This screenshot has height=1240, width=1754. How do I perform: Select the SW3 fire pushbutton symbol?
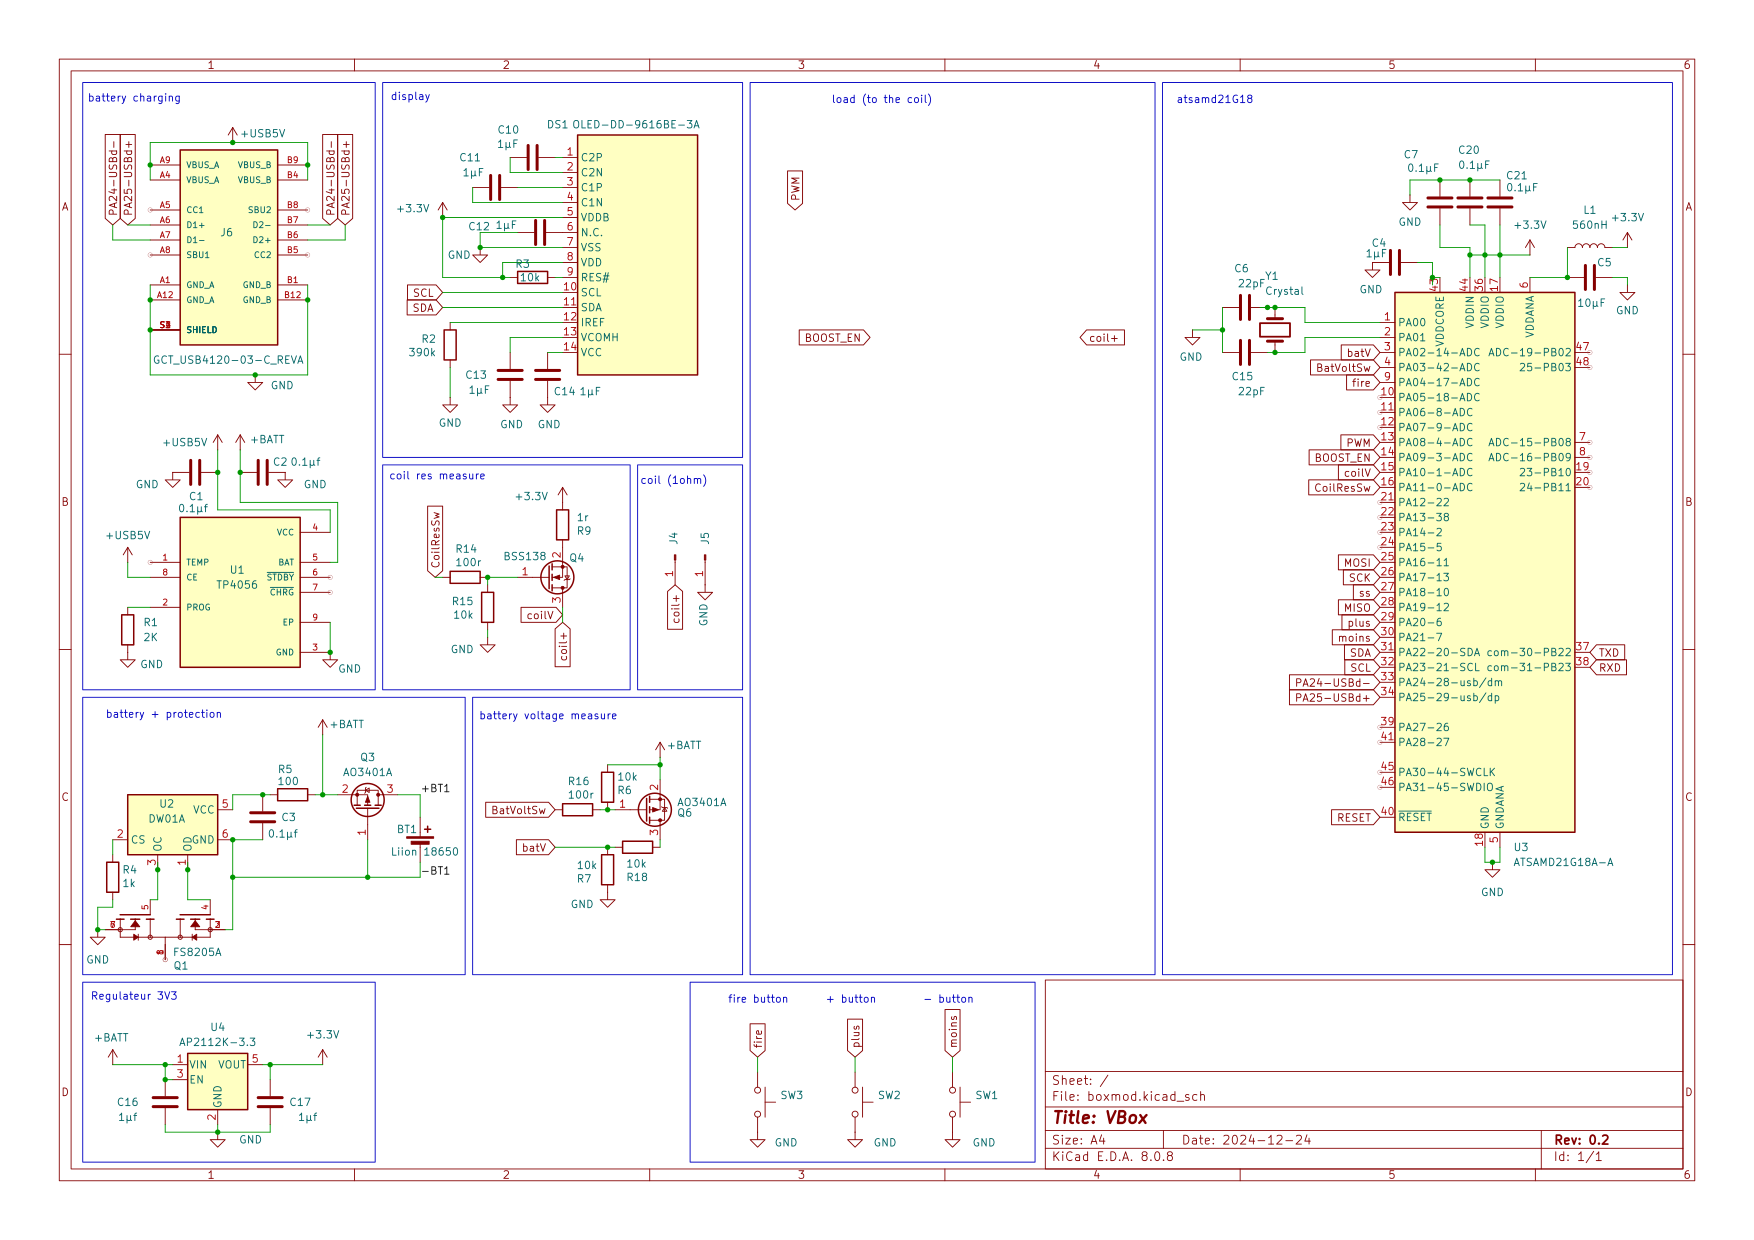tap(760, 1102)
